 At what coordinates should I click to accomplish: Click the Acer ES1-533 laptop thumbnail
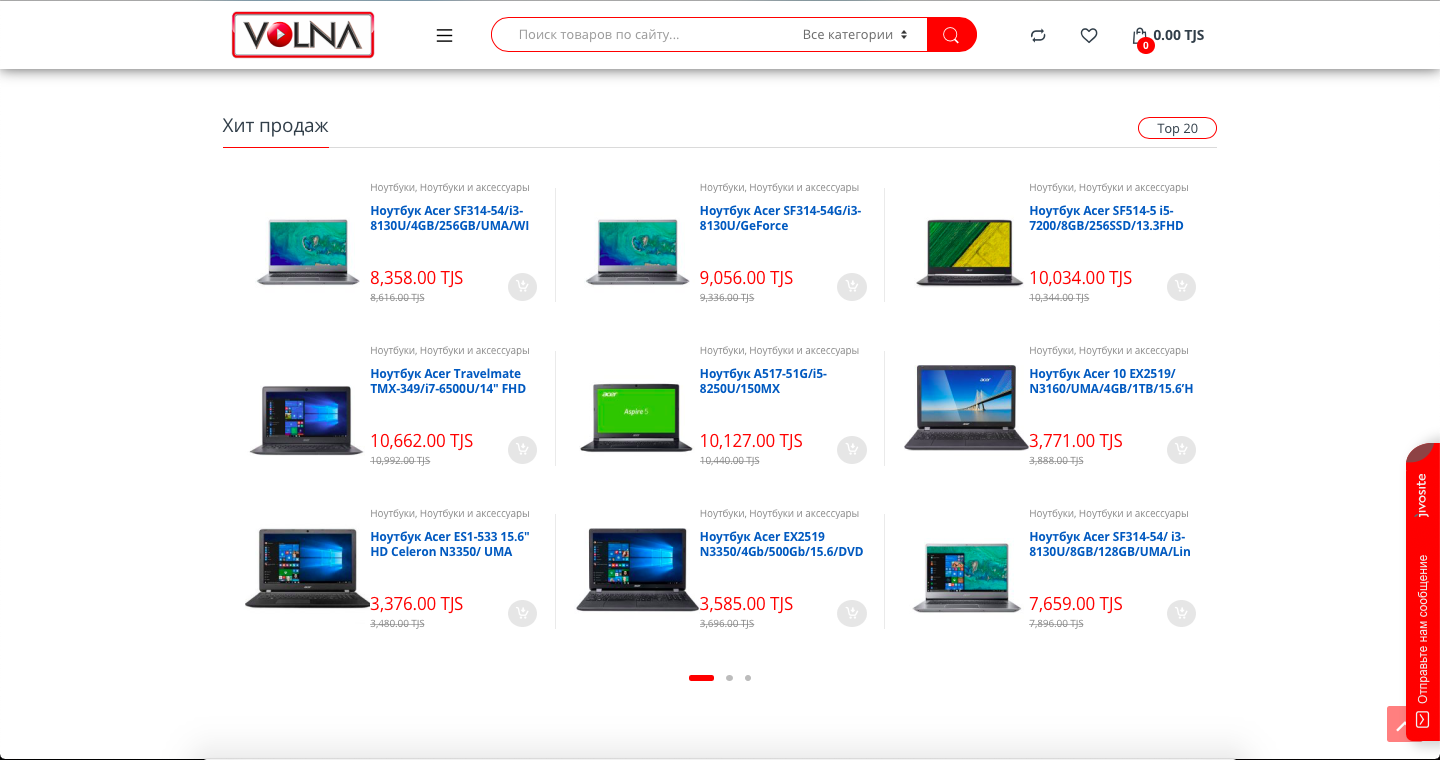(x=307, y=568)
